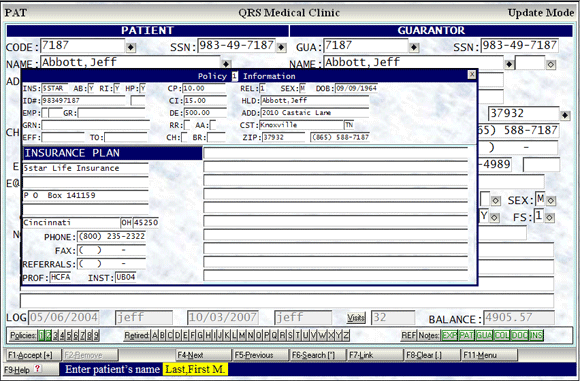Screen dimensions: 580x381
Task: Click the INST field UB04
Action: point(125,277)
